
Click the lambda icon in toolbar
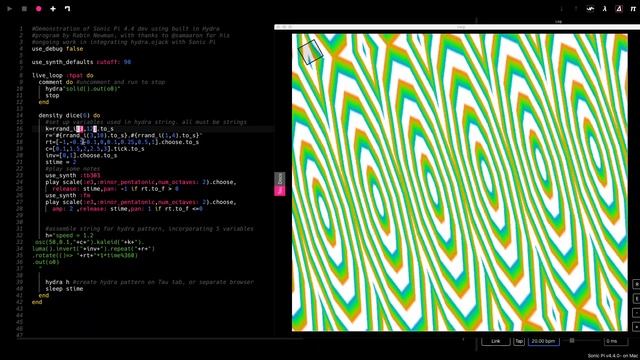[604, 9]
